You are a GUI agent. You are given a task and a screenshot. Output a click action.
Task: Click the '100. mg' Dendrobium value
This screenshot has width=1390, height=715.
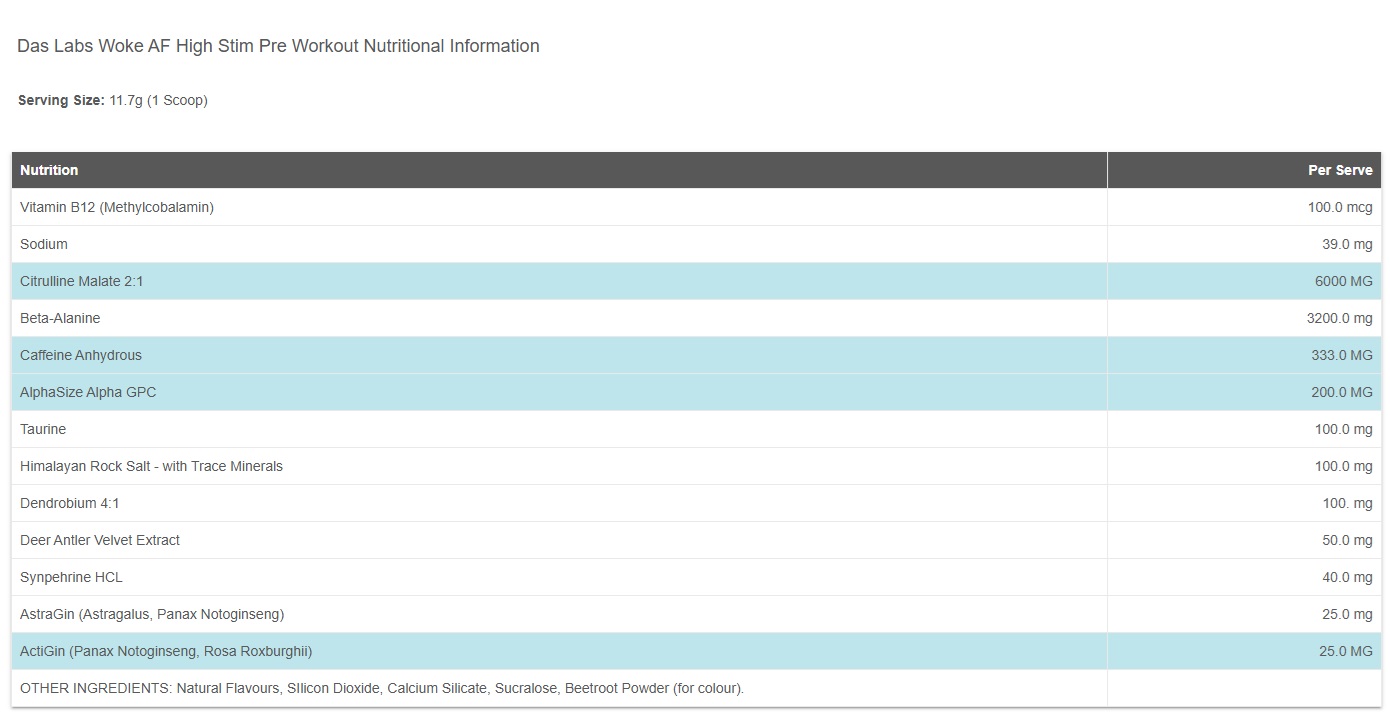click(x=1348, y=503)
